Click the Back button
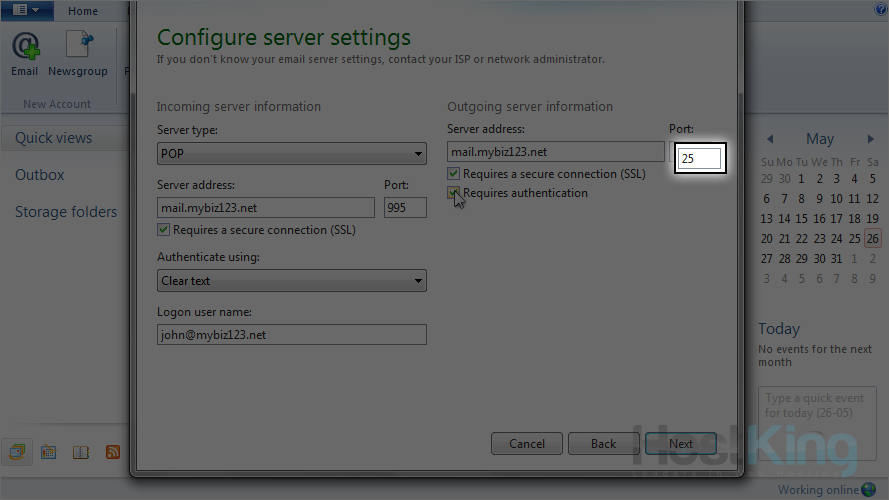The width and height of the screenshot is (889, 500). [603, 444]
